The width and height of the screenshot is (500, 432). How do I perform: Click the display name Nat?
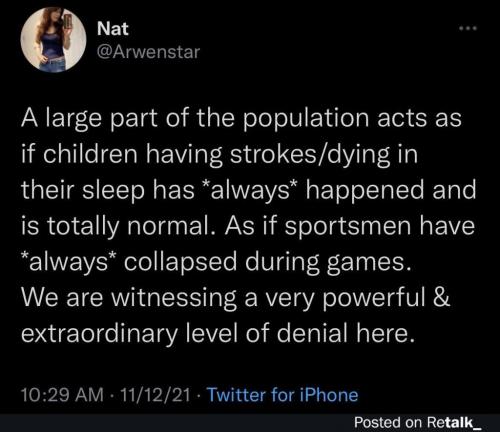(x=113, y=29)
